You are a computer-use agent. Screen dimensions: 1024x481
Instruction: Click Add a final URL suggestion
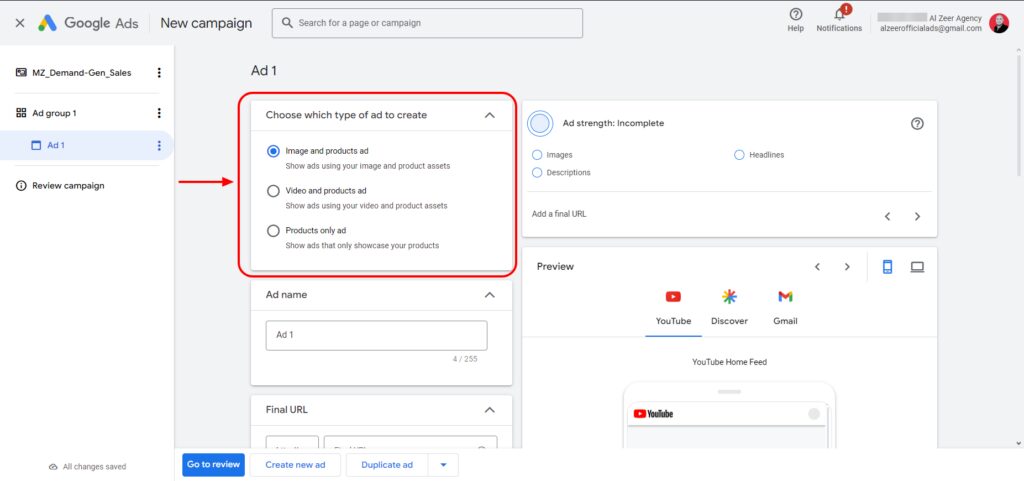pos(559,214)
